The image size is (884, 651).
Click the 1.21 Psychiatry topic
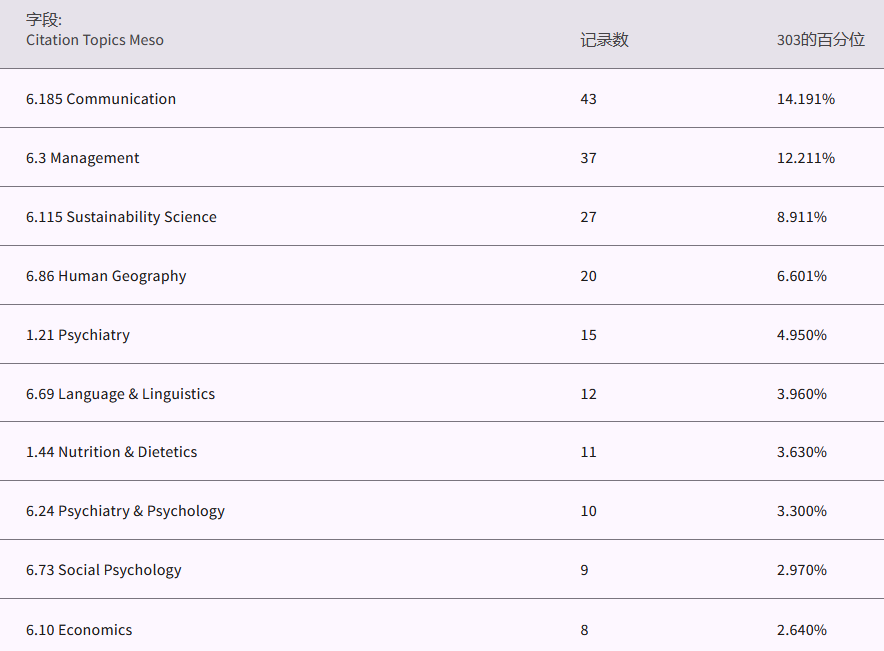click(78, 335)
